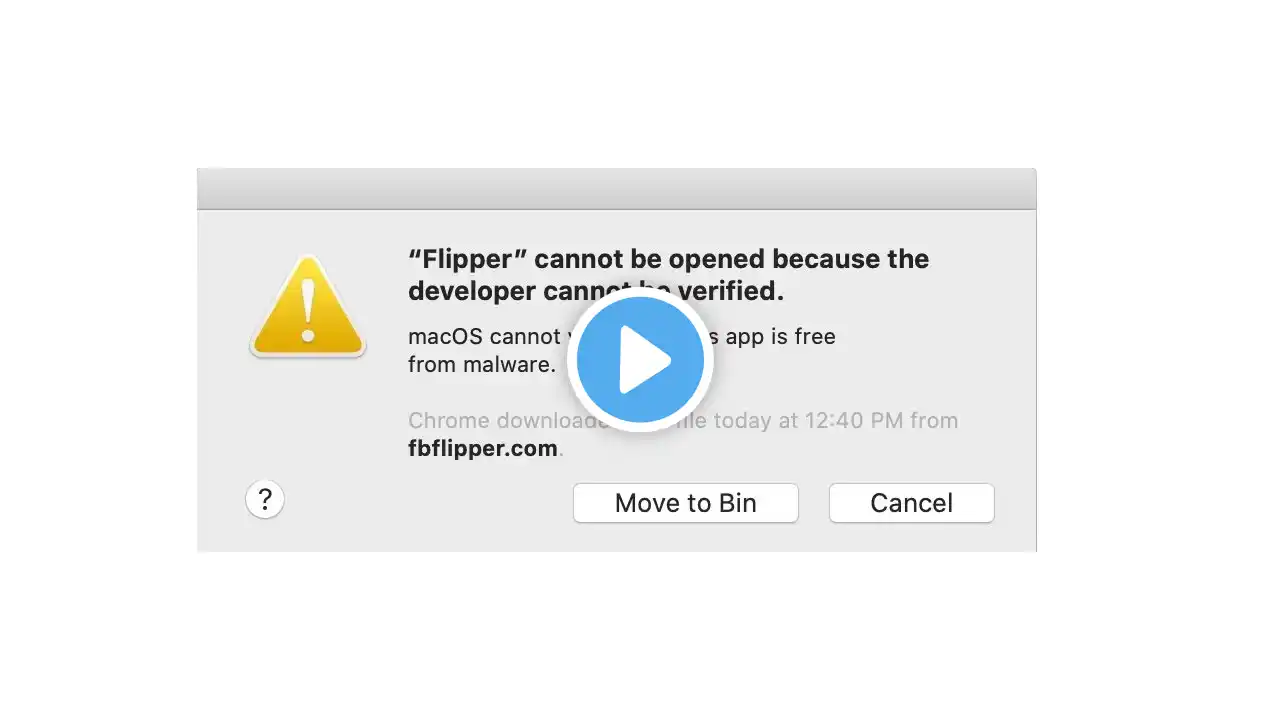Click the Move to Bin button
1280x720 pixels.
coord(685,503)
